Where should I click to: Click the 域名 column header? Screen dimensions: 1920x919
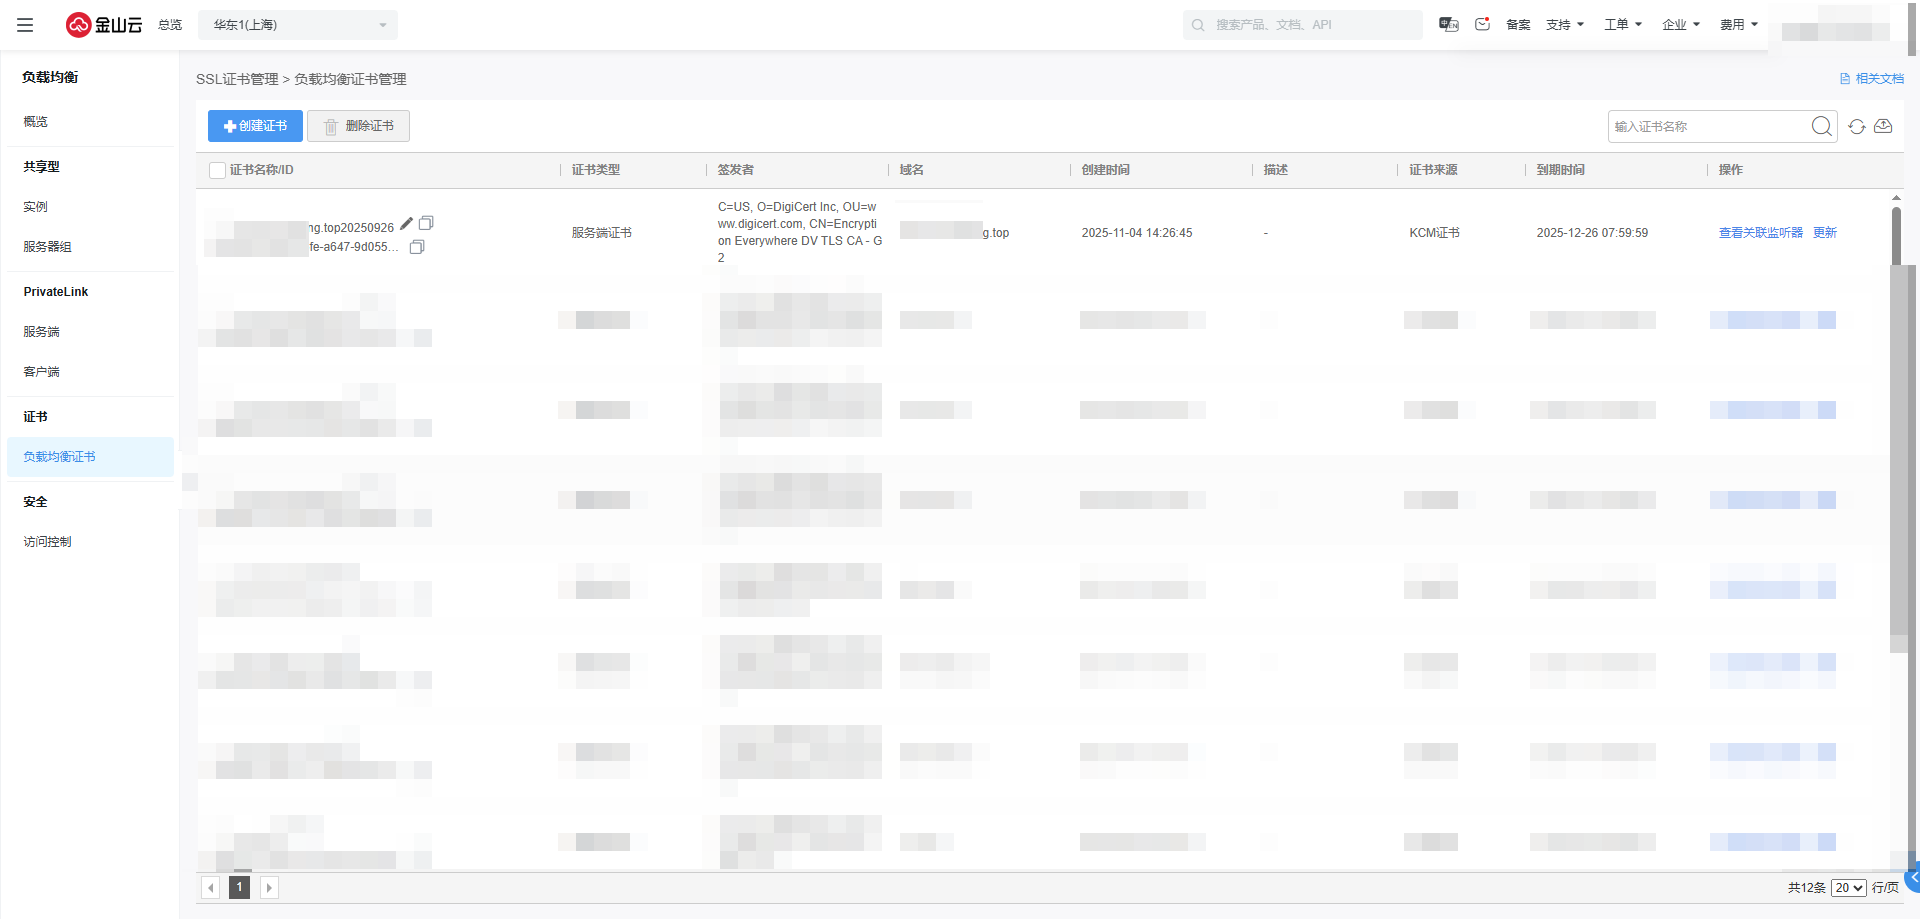(x=912, y=170)
